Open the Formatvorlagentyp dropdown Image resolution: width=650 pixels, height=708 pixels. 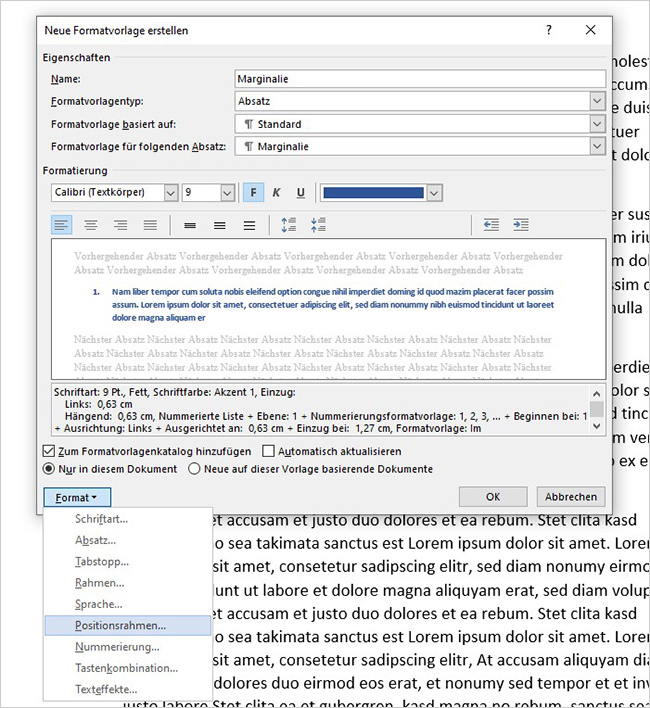click(x=597, y=101)
